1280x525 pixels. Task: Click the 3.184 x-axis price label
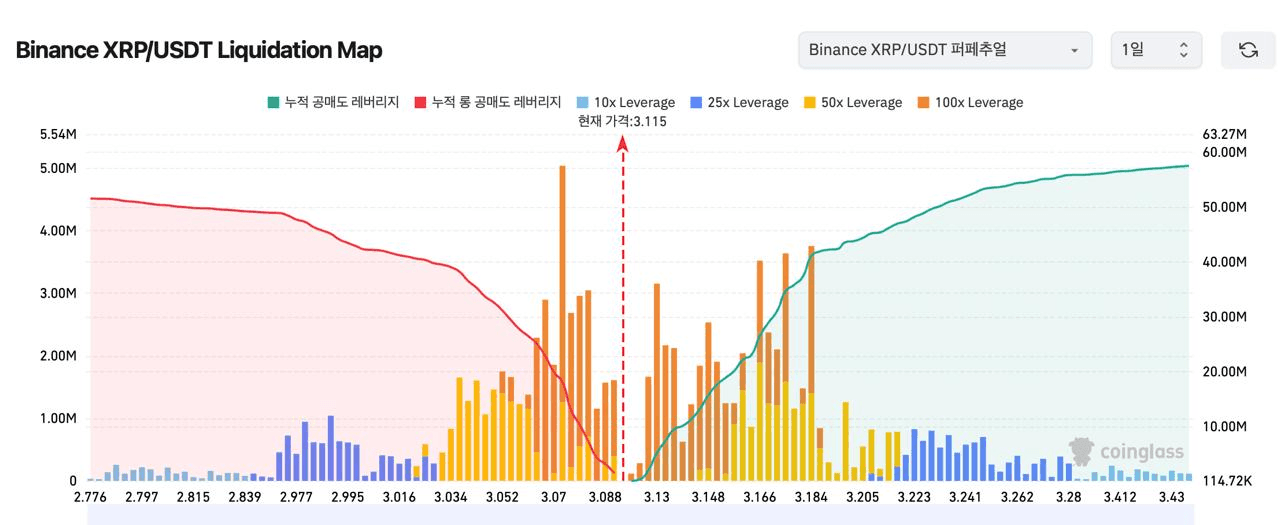pyautogui.click(x=809, y=497)
